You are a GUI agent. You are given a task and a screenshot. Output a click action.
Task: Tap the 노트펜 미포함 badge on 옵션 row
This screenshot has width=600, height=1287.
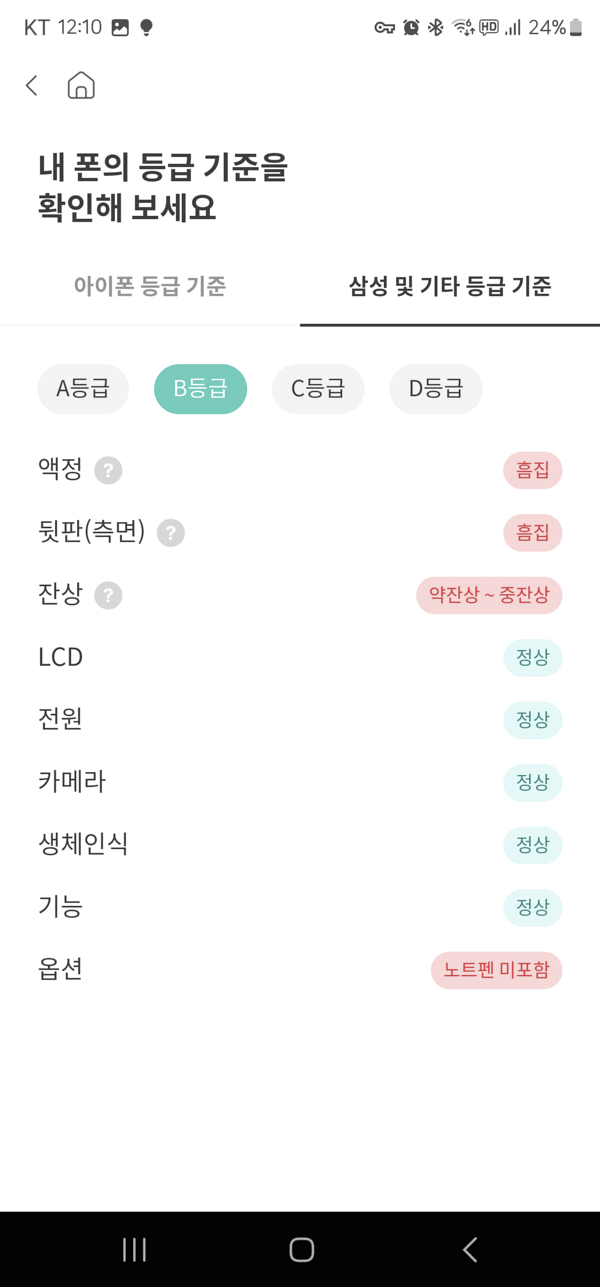point(497,970)
